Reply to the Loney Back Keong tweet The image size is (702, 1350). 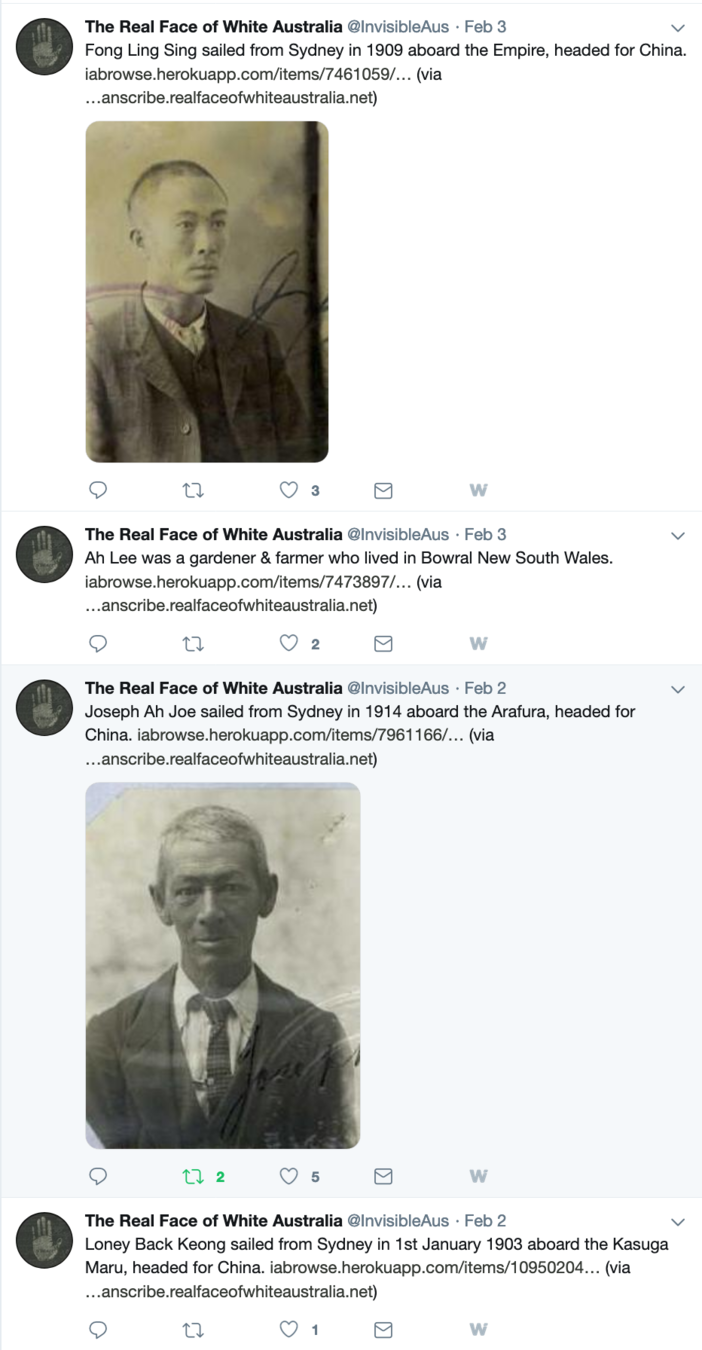pos(98,1329)
